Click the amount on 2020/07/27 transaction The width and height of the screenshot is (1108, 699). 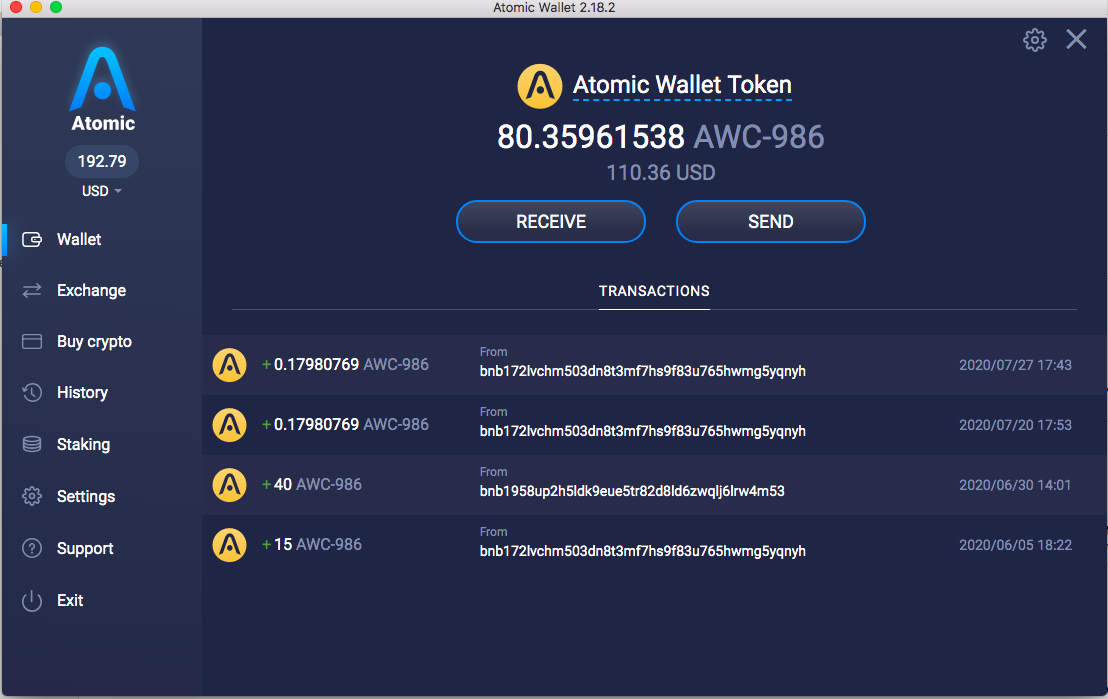(345, 364)
